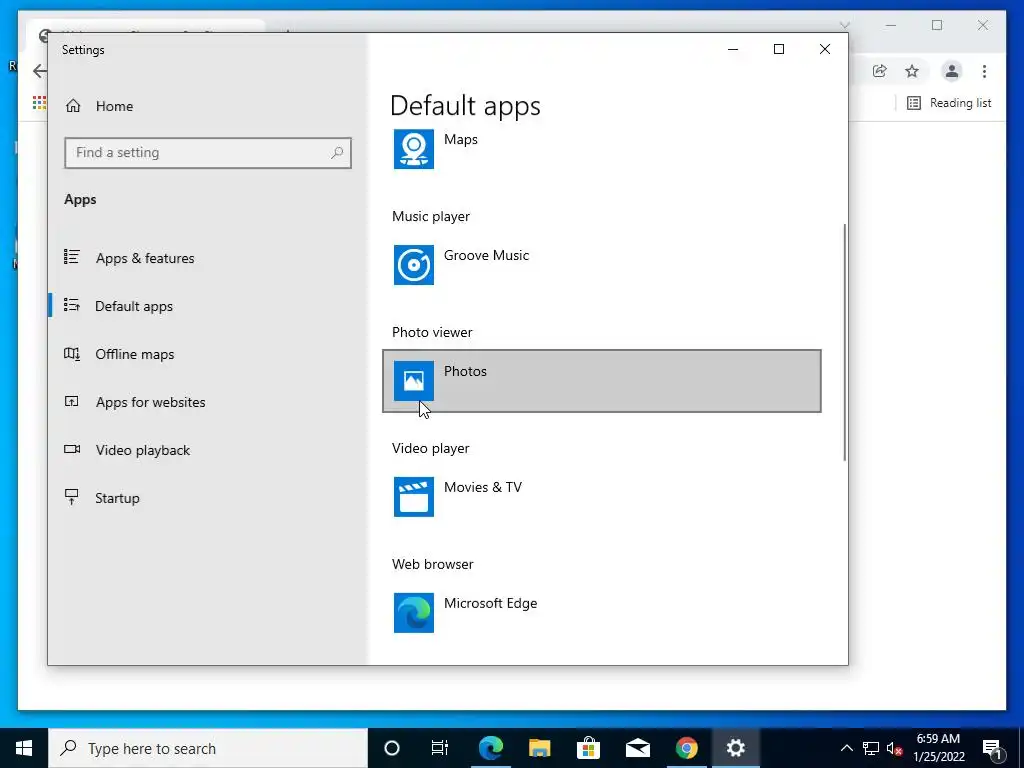Click the search magnifier in Find a setting

[337, 153]
